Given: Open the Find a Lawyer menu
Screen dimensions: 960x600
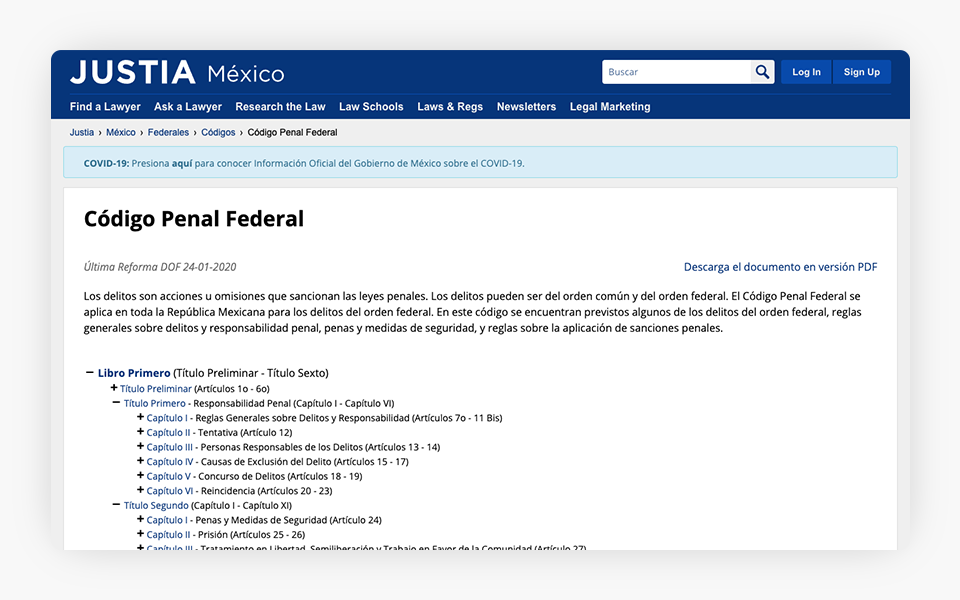Looking at the screenshot, I should (105, 107).
